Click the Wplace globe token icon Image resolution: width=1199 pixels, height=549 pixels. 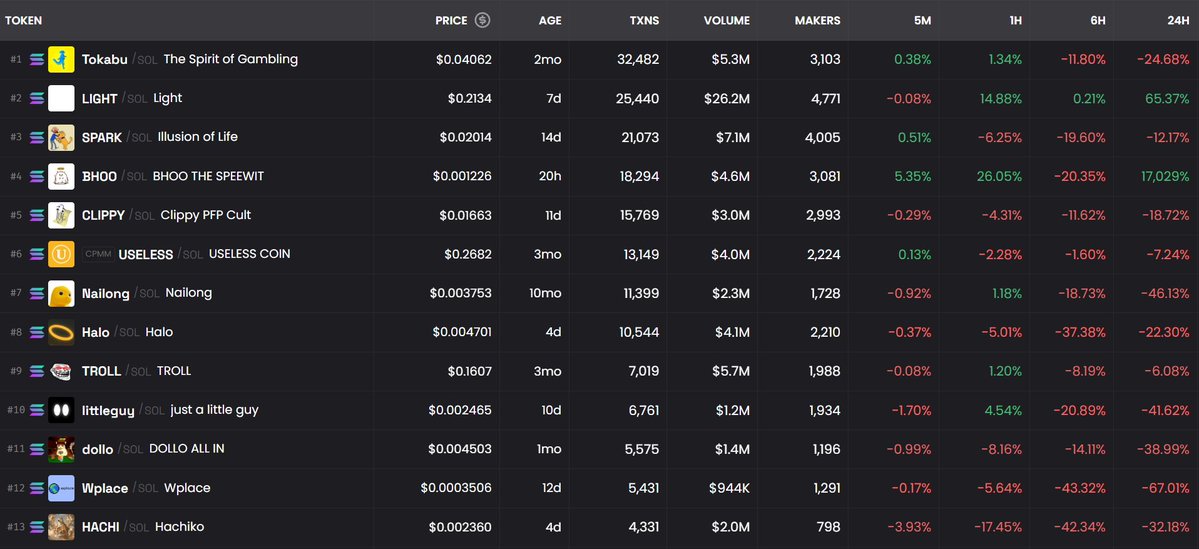tap(61, 488)
